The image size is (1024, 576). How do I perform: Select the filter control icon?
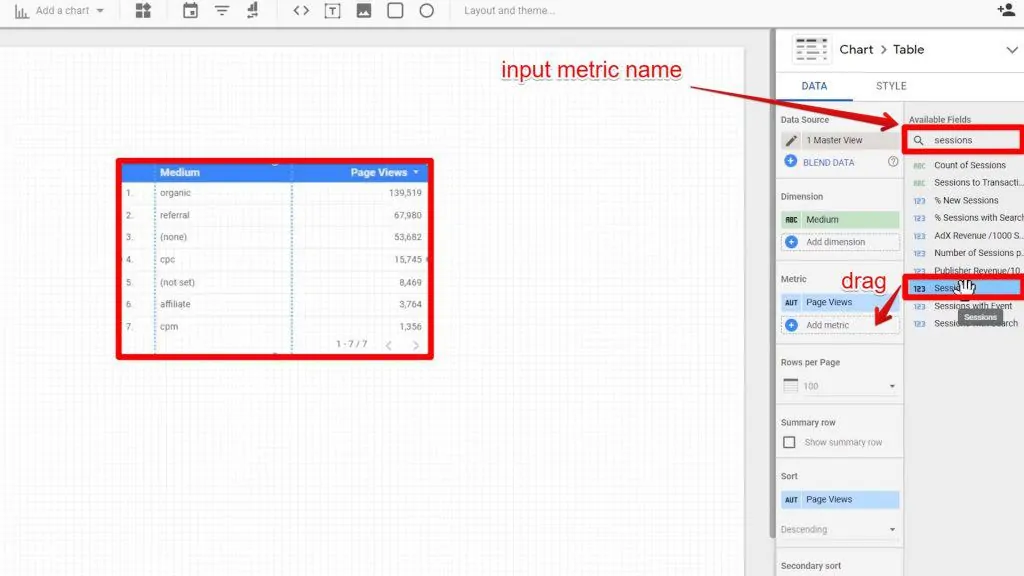(x=220, y=11)
